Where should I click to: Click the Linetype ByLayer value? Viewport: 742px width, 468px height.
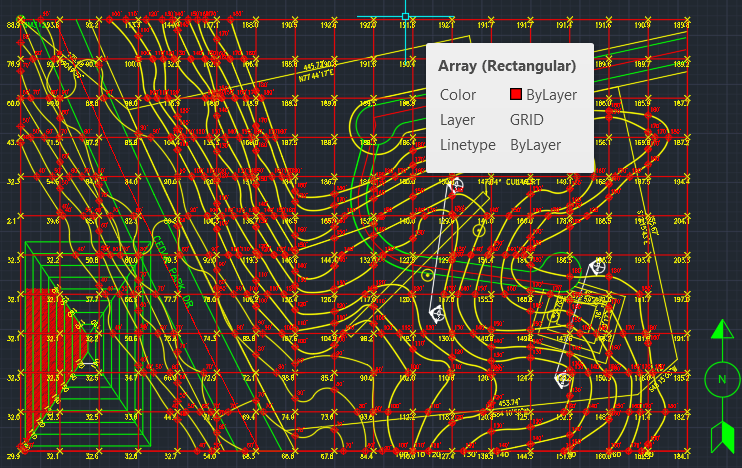535,145
